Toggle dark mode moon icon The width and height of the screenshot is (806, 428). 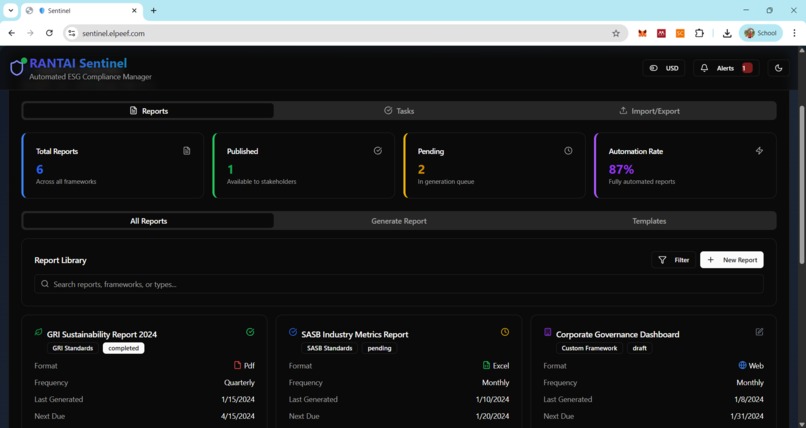tap(778, 68)
